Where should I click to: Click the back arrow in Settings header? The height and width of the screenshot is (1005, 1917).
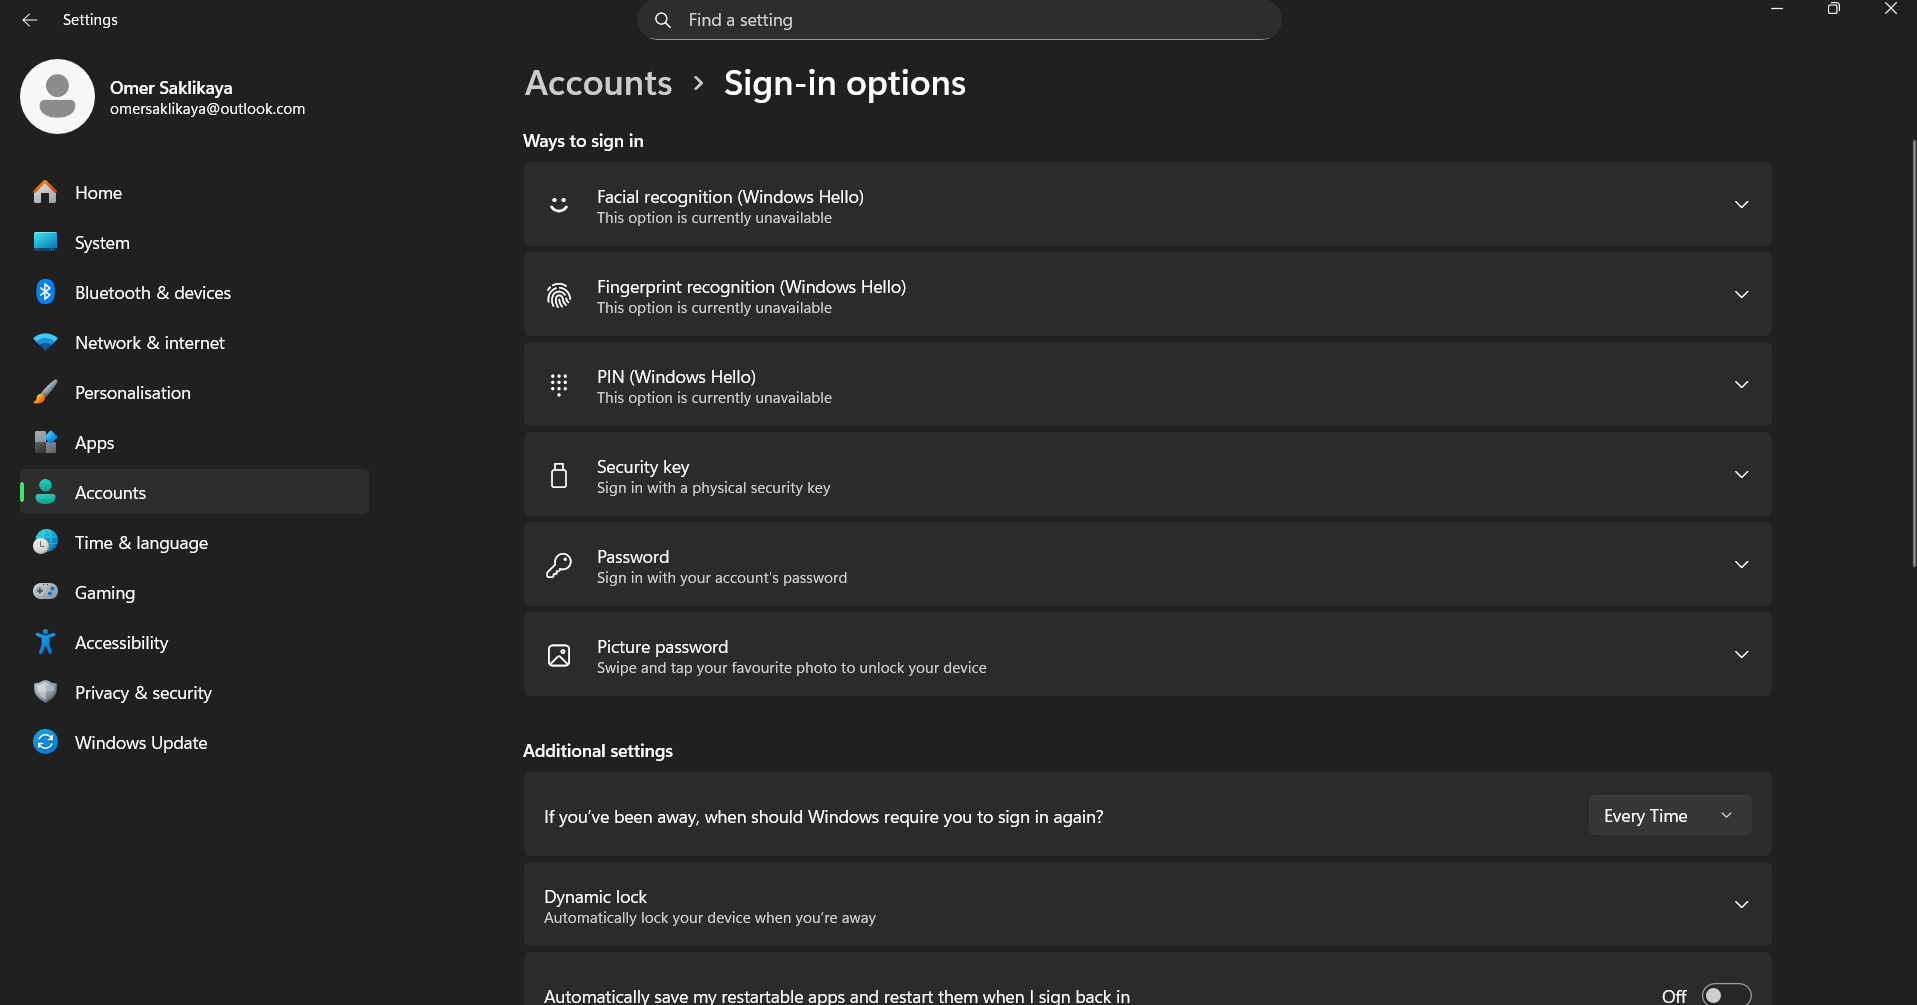point(29,20)
